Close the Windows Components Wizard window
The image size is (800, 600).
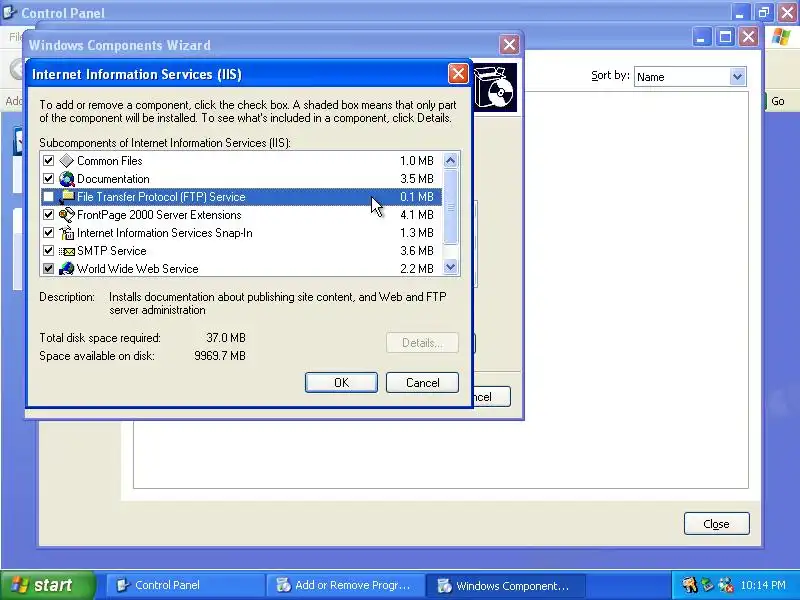pyautogui.click(x=509, y=45)
